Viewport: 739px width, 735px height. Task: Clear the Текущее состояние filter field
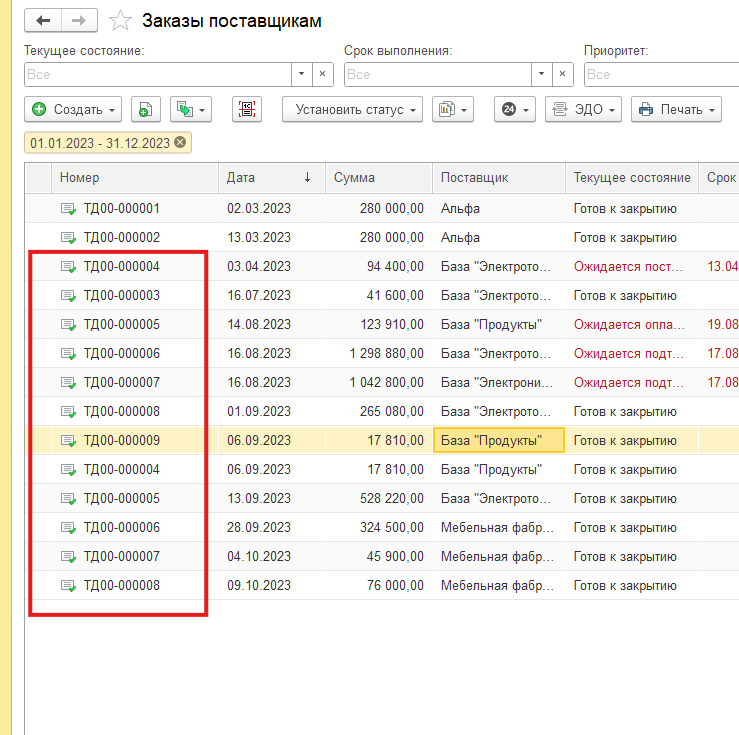[x=323, y=74]
